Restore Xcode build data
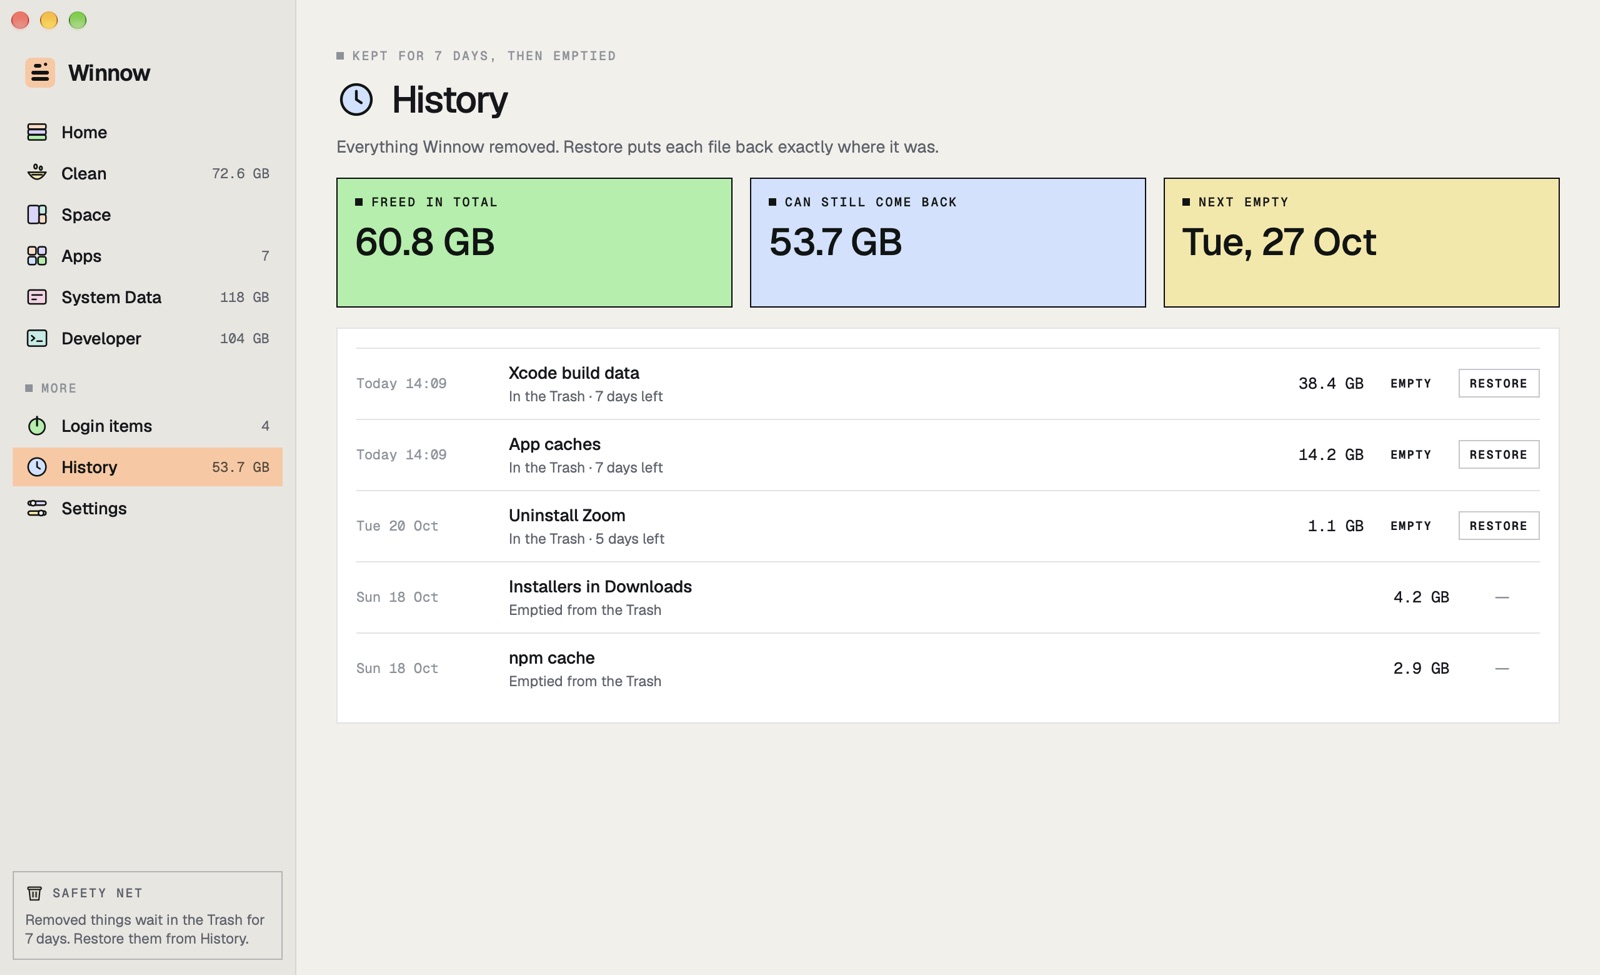The width and height of the screenshot is (1600, 975). 1498,383
